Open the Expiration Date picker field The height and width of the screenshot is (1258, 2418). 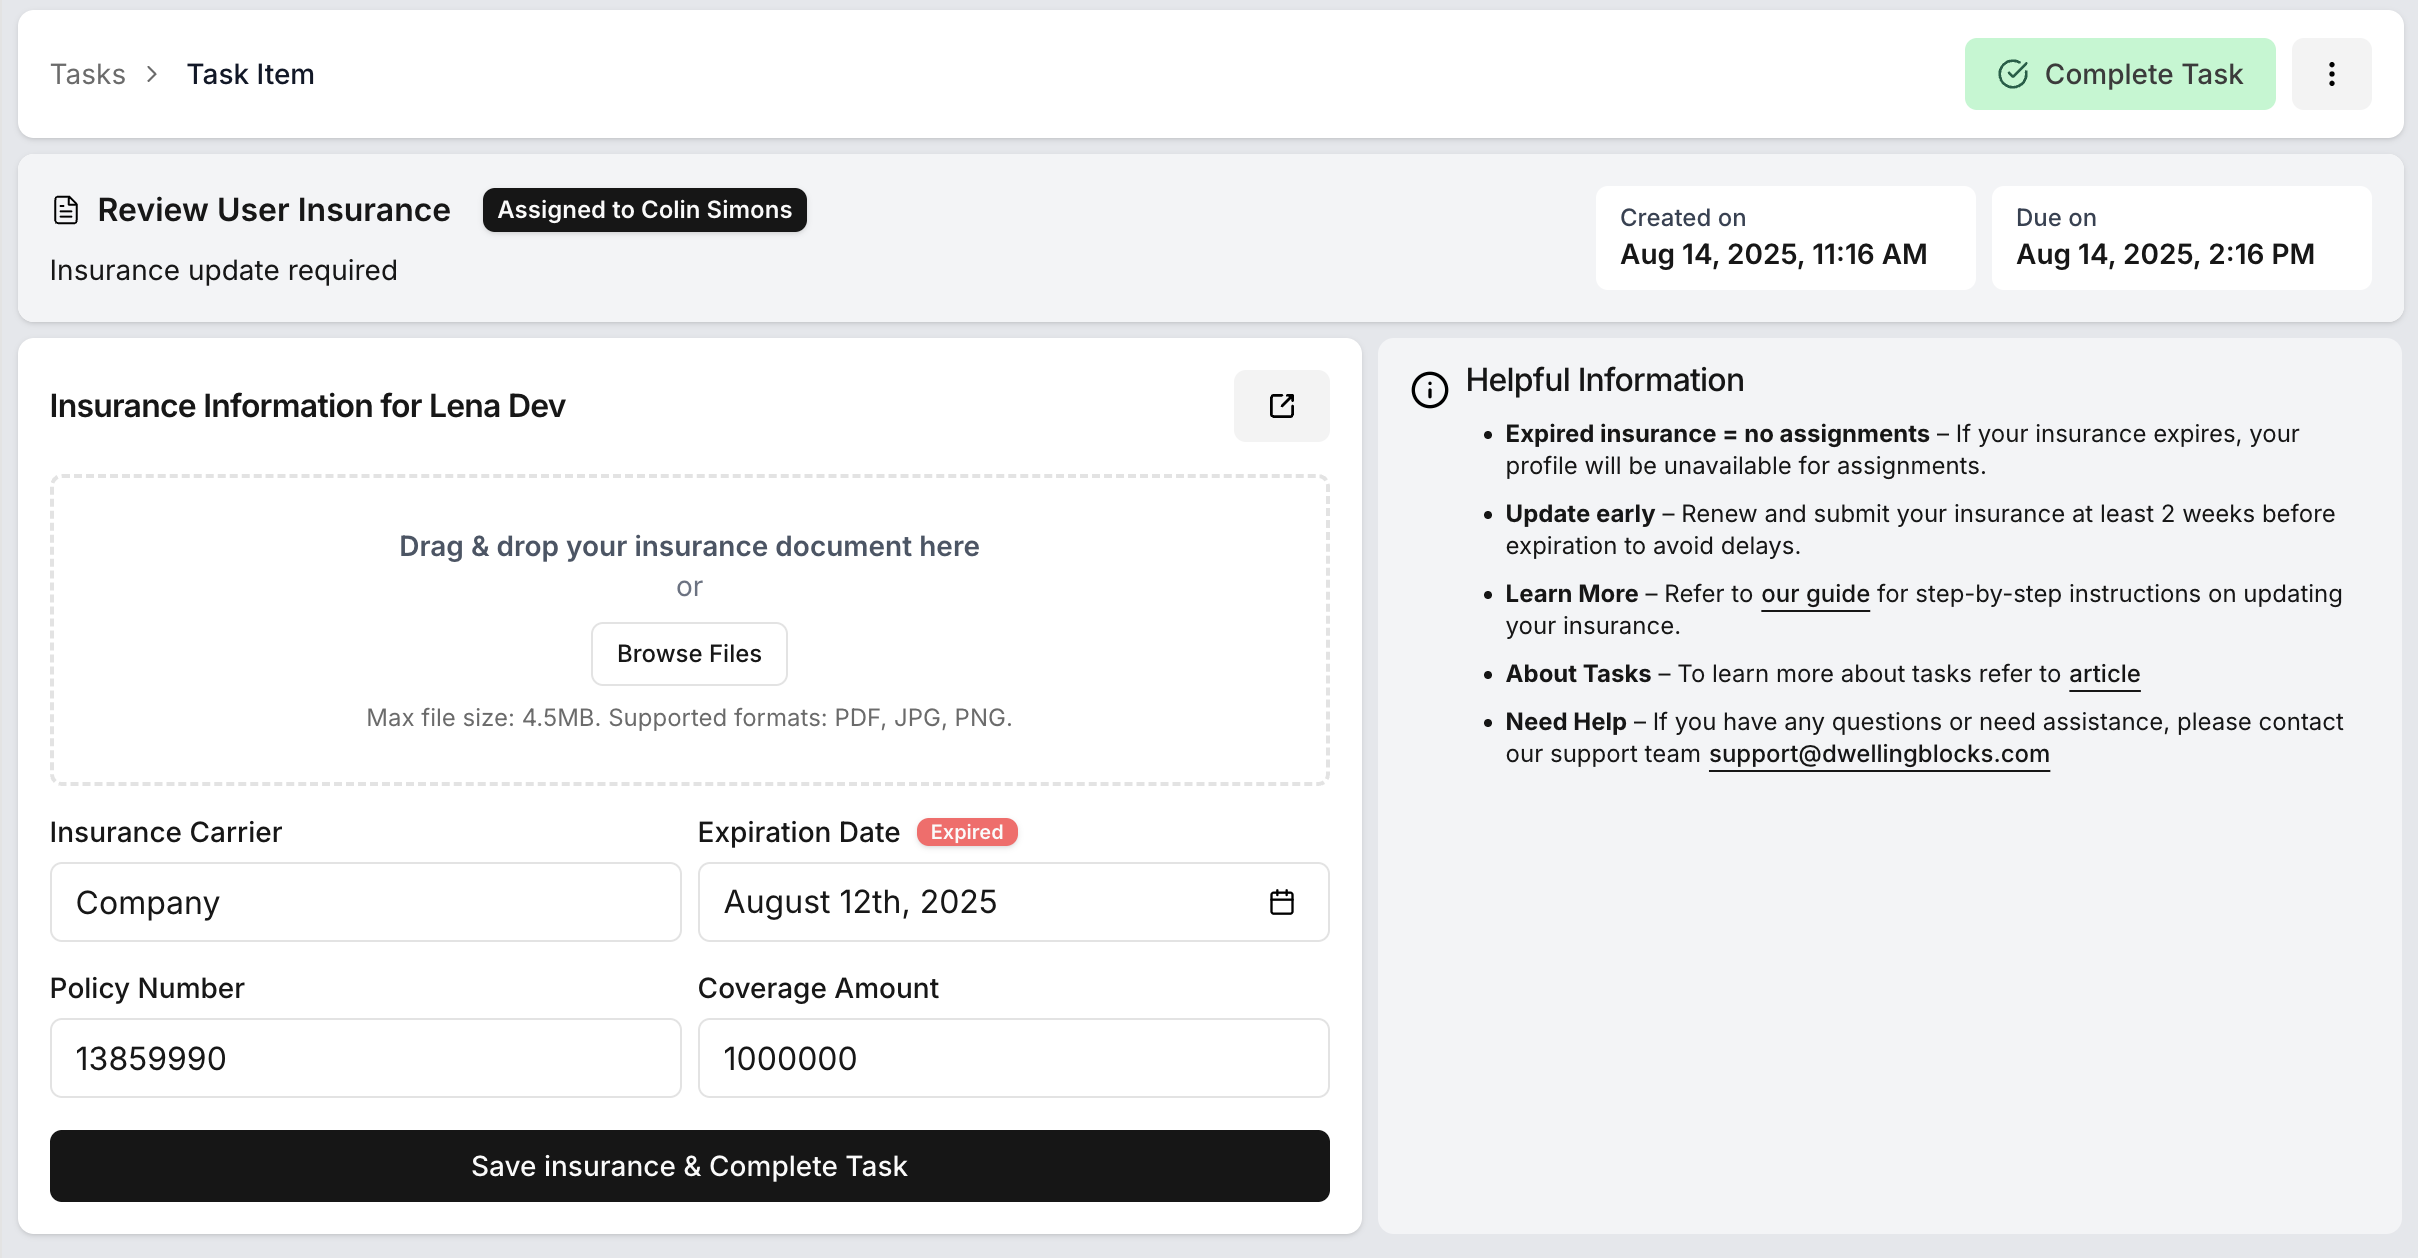point(980,902)
